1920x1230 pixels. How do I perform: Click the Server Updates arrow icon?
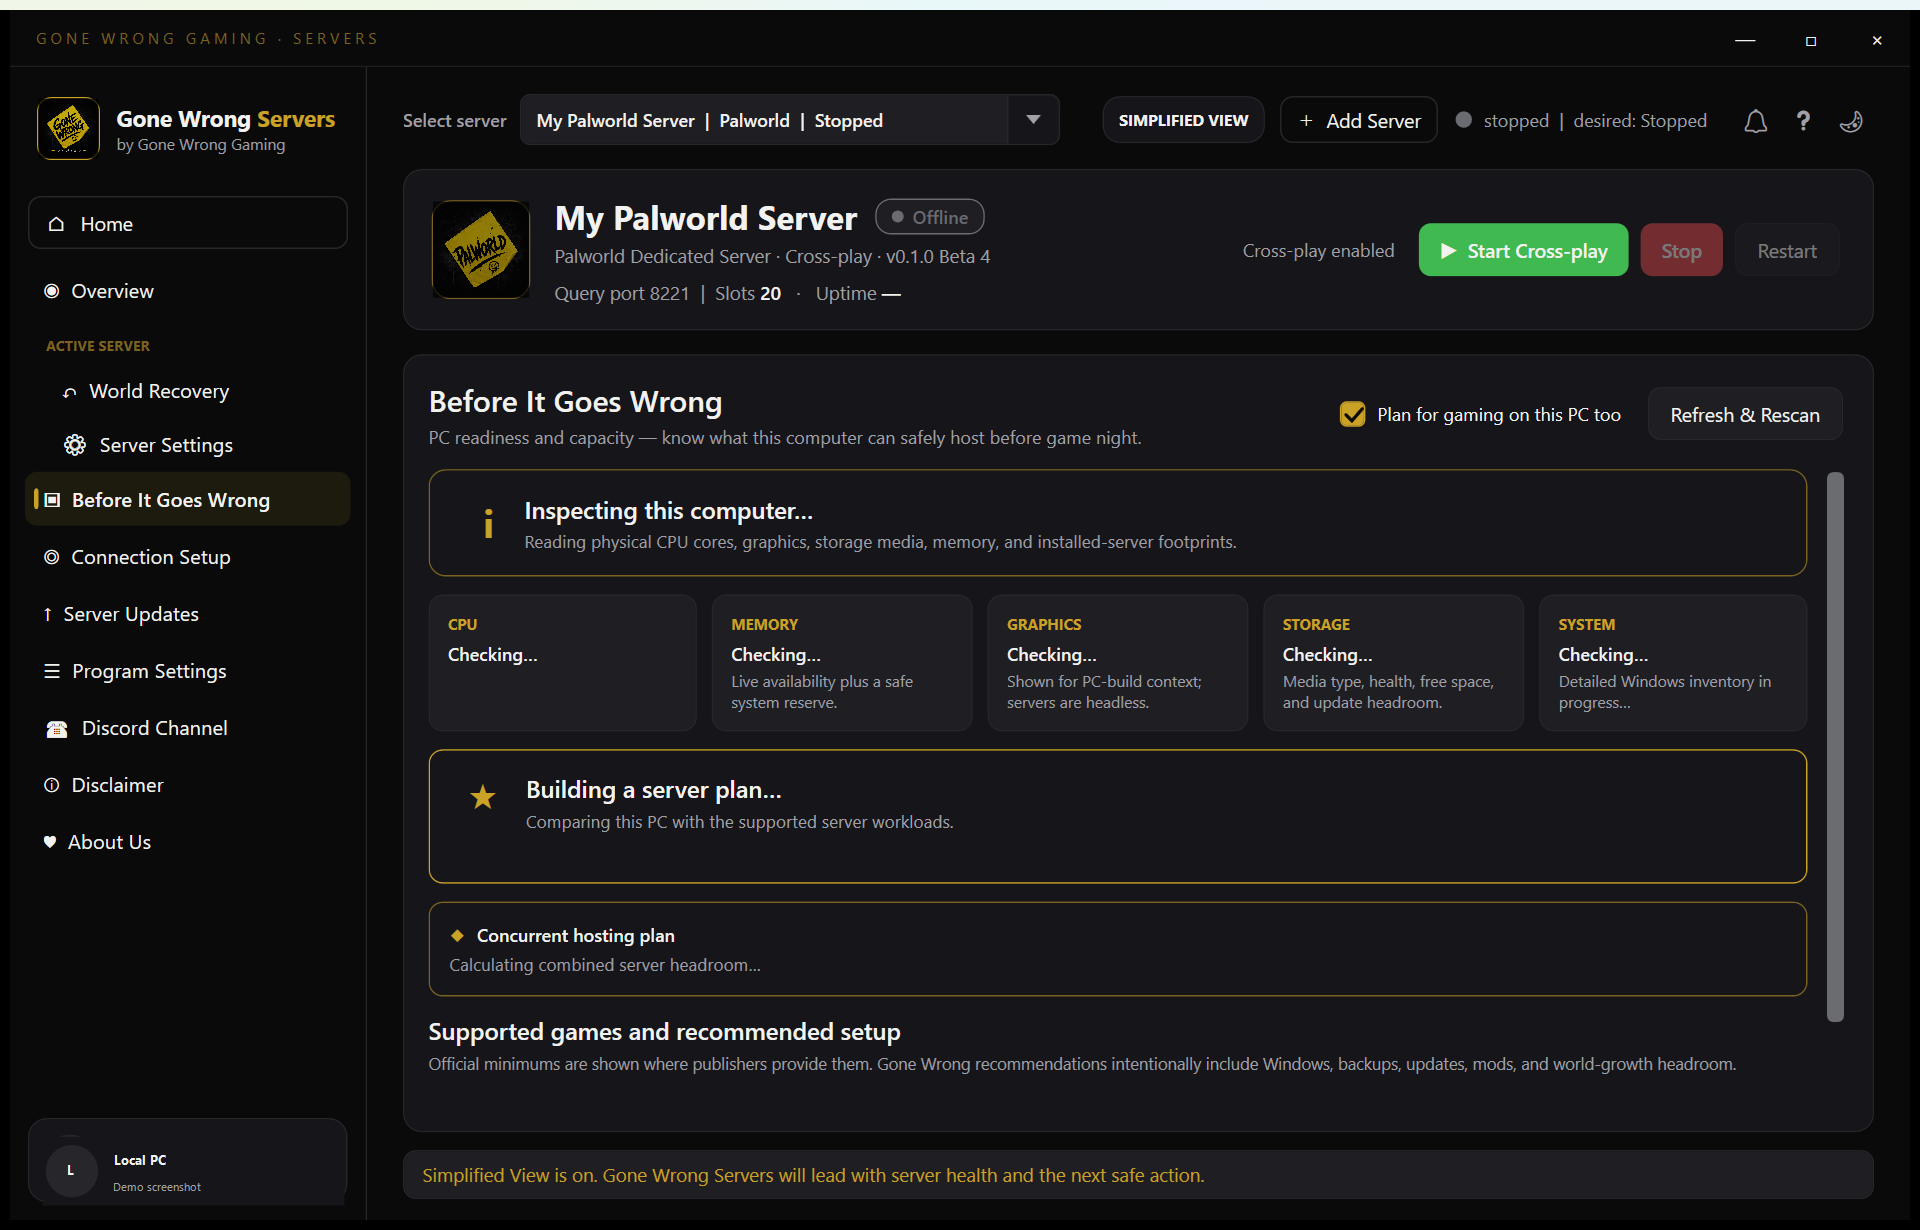tap(47, 614)
